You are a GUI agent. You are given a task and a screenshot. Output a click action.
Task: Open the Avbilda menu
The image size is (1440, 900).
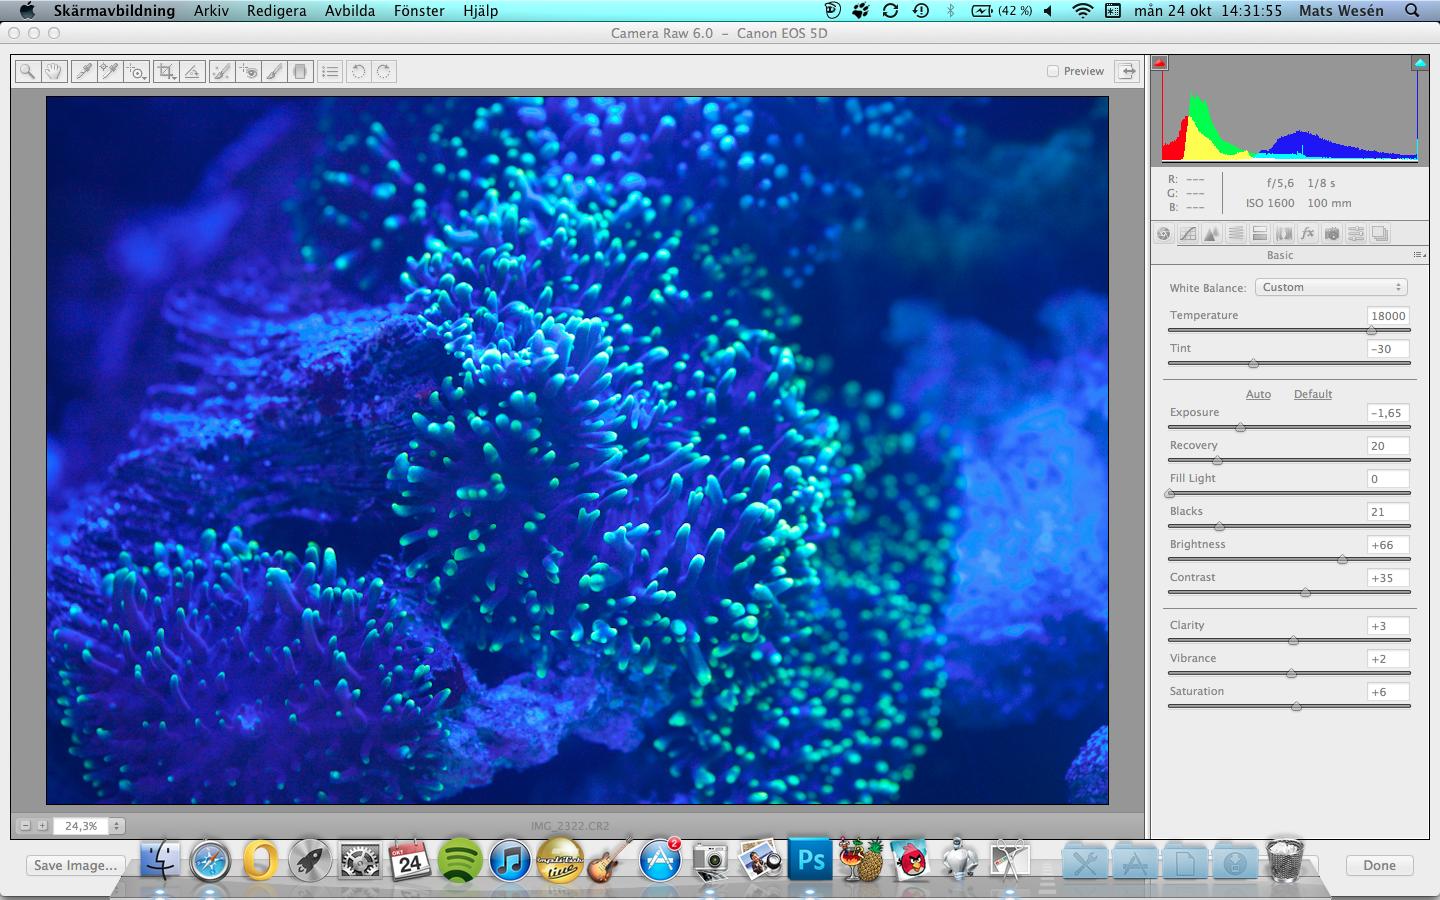[350, 10]
